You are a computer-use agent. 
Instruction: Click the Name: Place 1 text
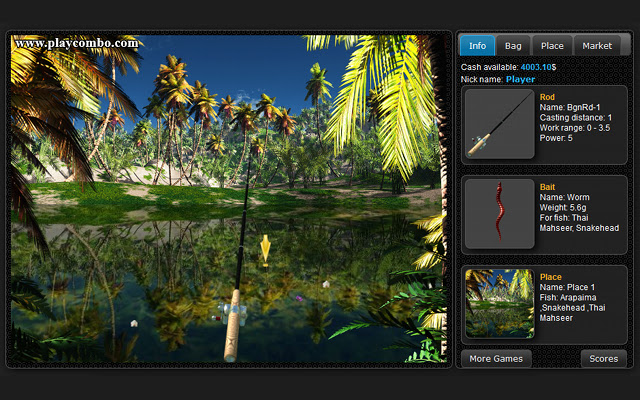pos(567,287)
